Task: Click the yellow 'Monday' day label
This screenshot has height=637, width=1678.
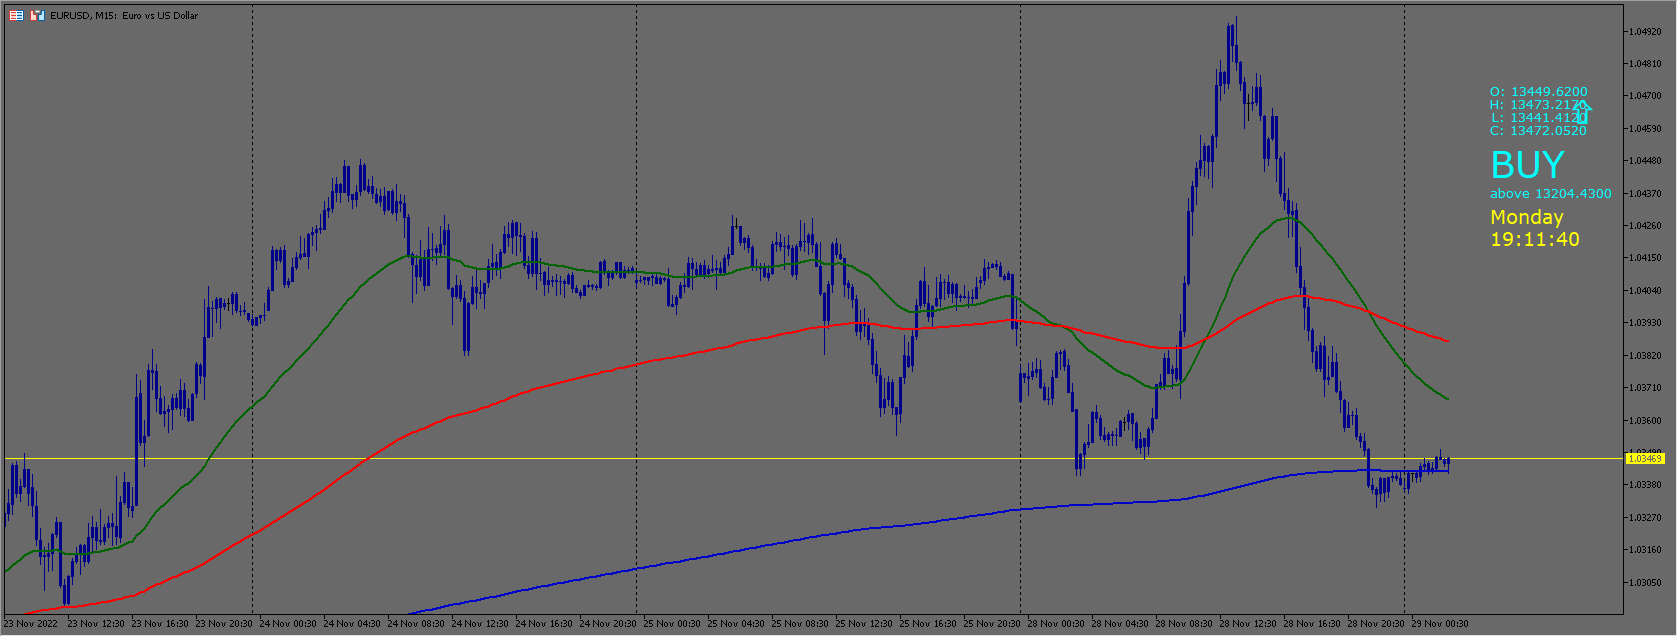Action: [x=1526, y=217]
